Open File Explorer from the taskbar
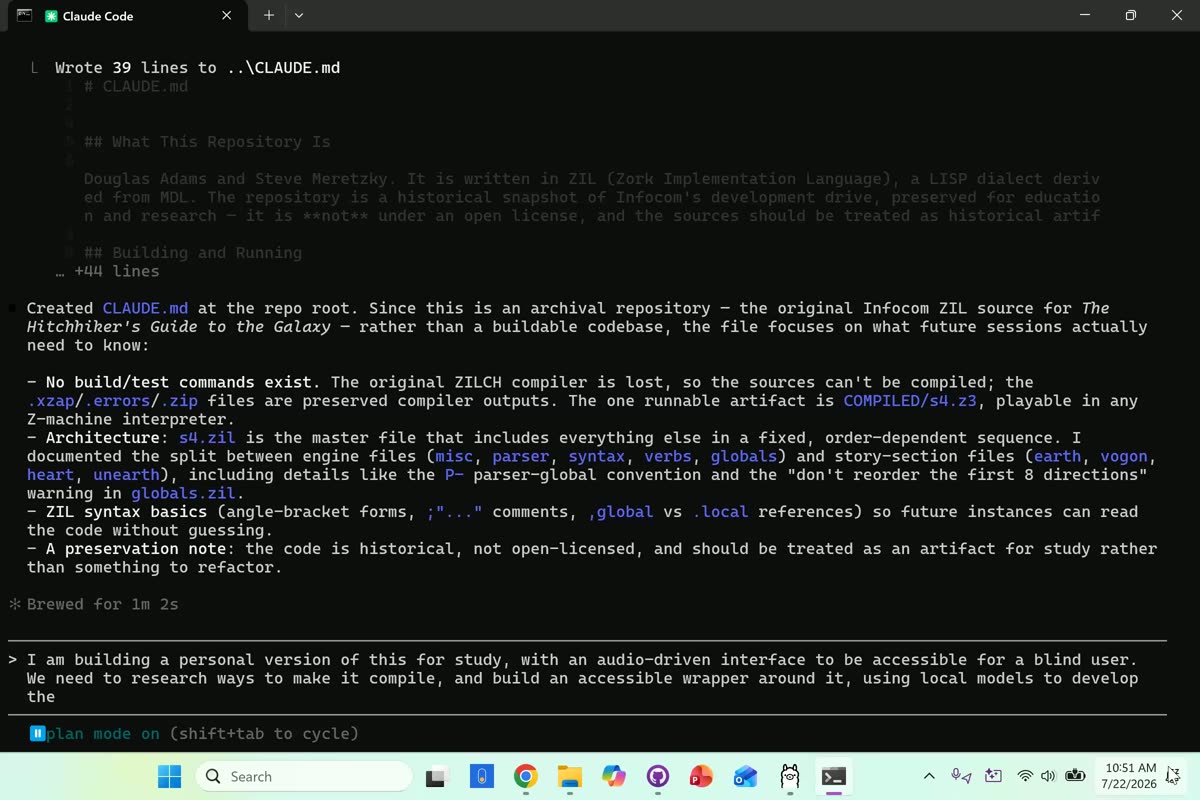This screenshot has height=800, width=1200. pyautogui.click(x=570, y=776)
